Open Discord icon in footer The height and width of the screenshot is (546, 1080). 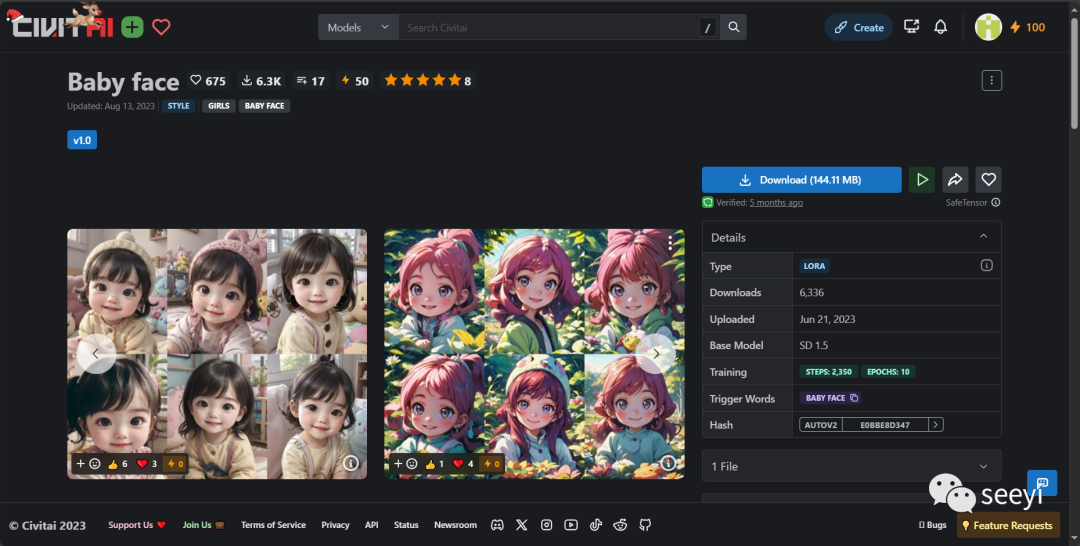click(497, 525)
